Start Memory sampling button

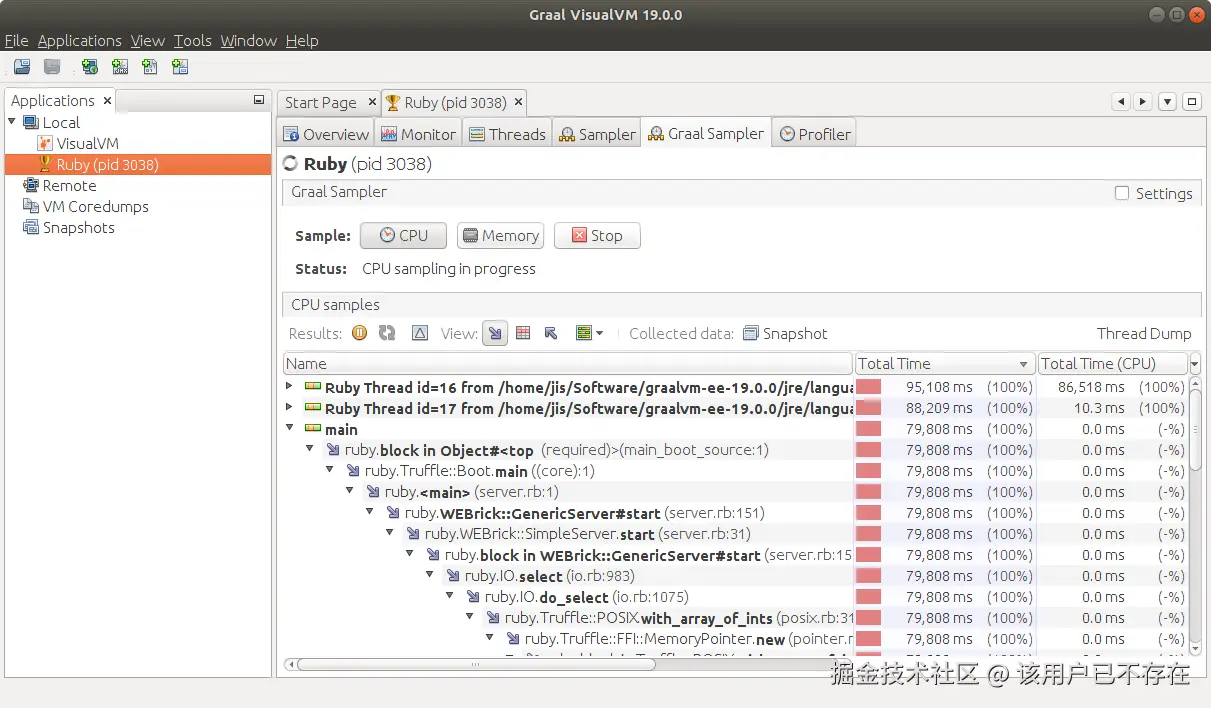[x=500, y=236]
